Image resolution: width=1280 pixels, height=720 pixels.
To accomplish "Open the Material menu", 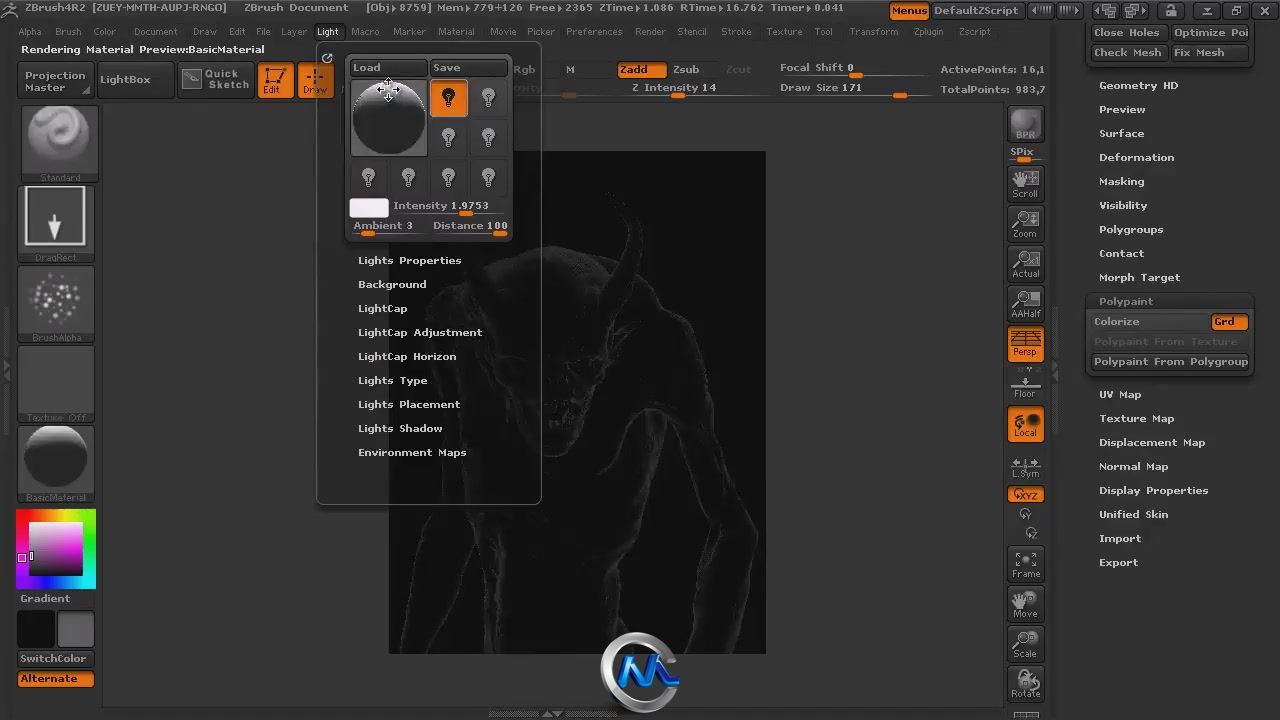I will [456, 32].
